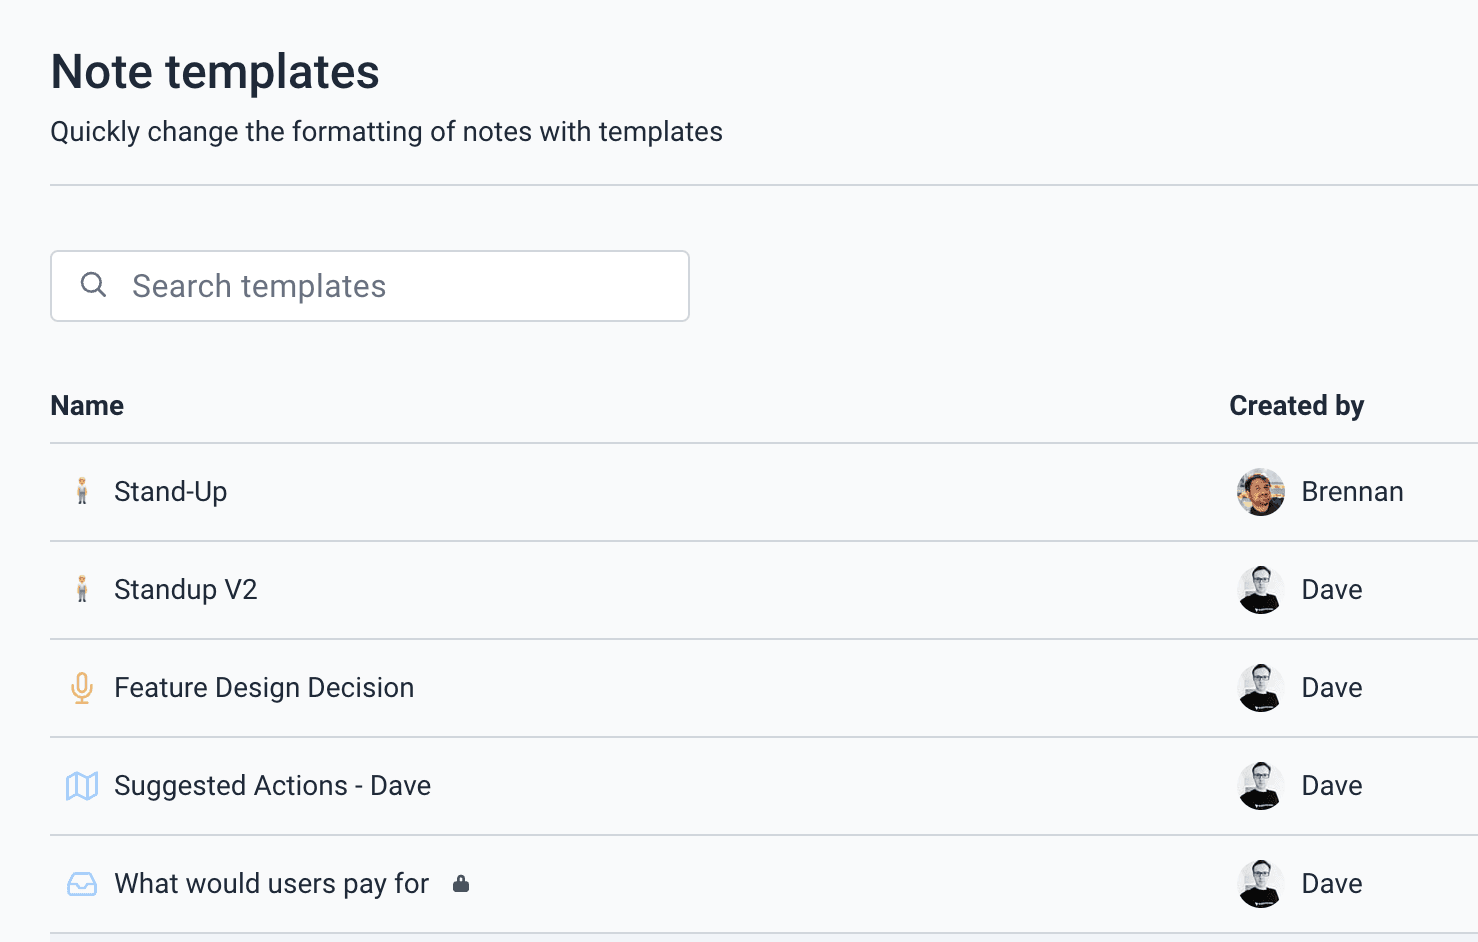Click Dave's avatar in Suggested Actions row

pos(1261,786)
